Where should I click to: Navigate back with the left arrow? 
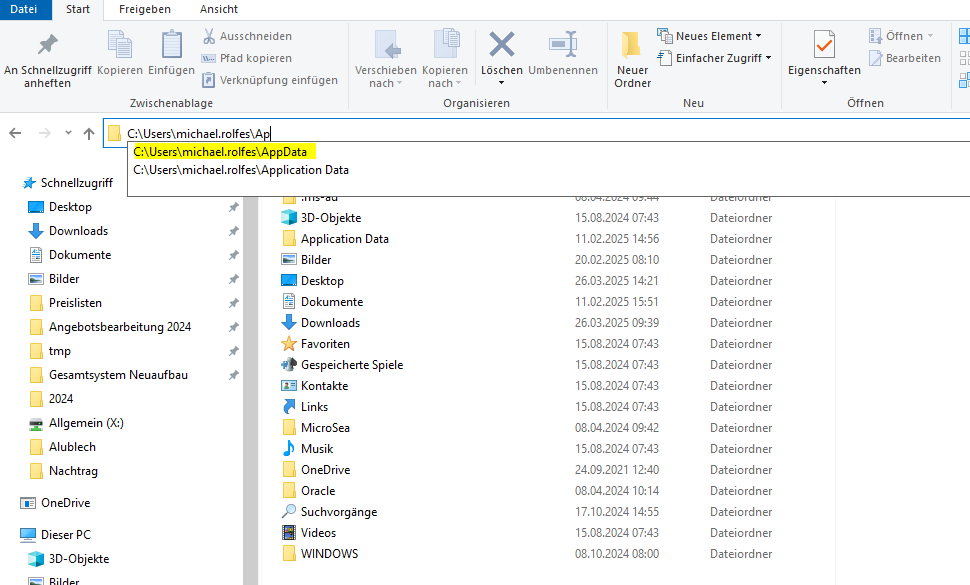coord(16,133)
